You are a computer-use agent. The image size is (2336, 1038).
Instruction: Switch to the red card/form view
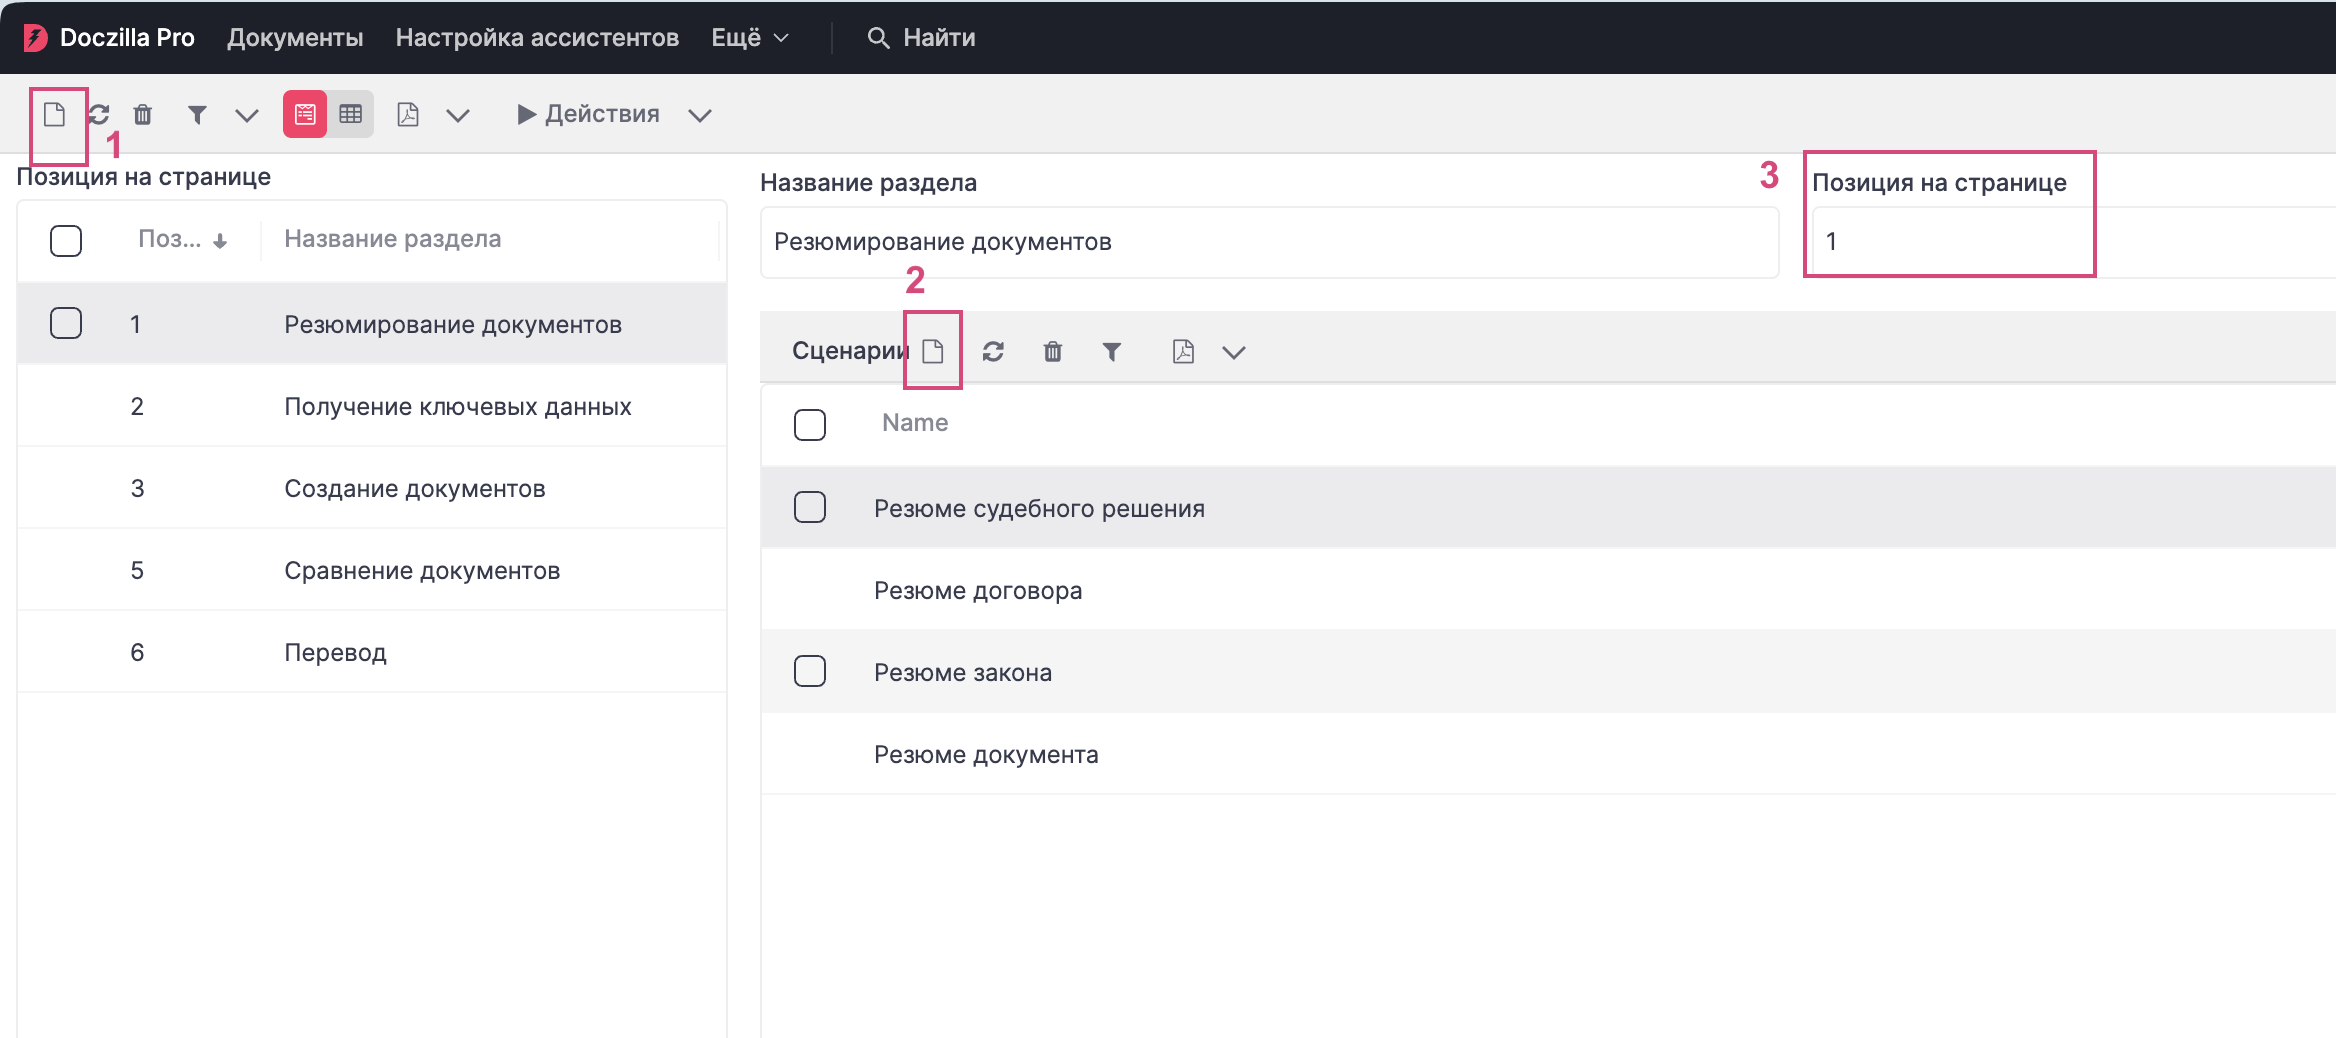(x=305, y=114)
